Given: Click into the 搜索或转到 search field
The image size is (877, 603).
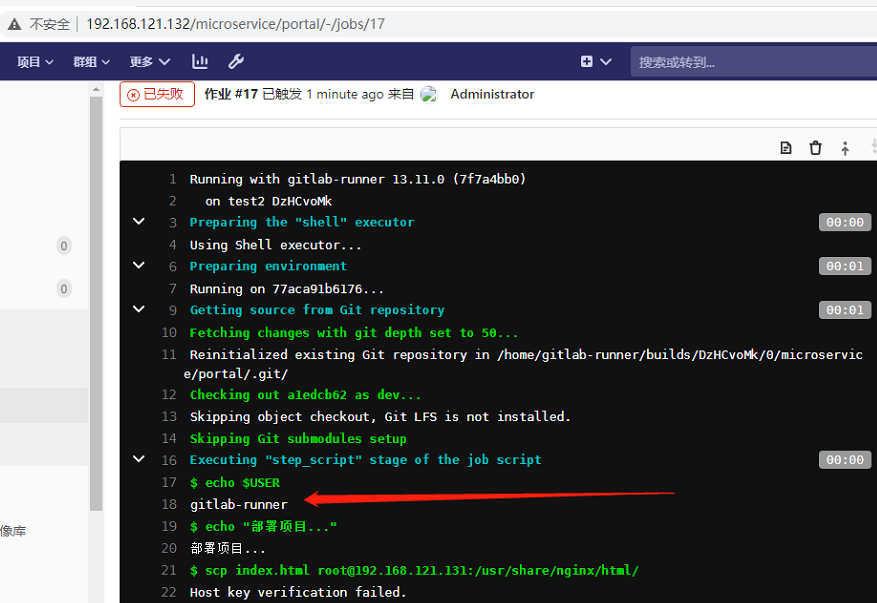Looking at the screenshot, I should (x=753, y=62).
